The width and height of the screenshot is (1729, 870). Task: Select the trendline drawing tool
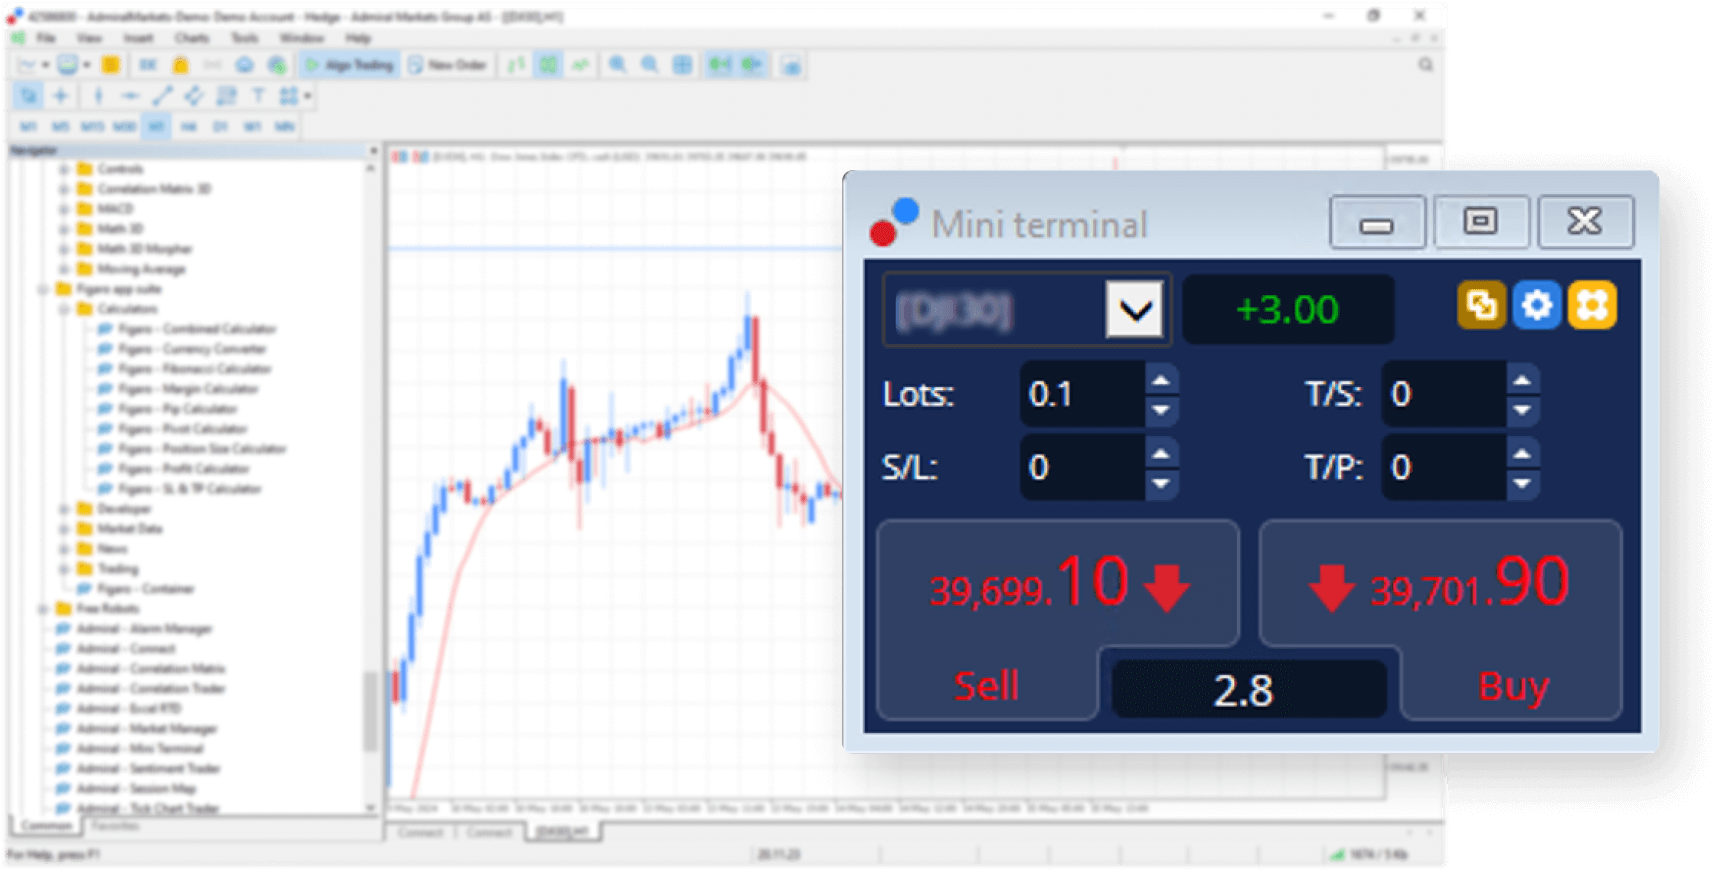162,96
